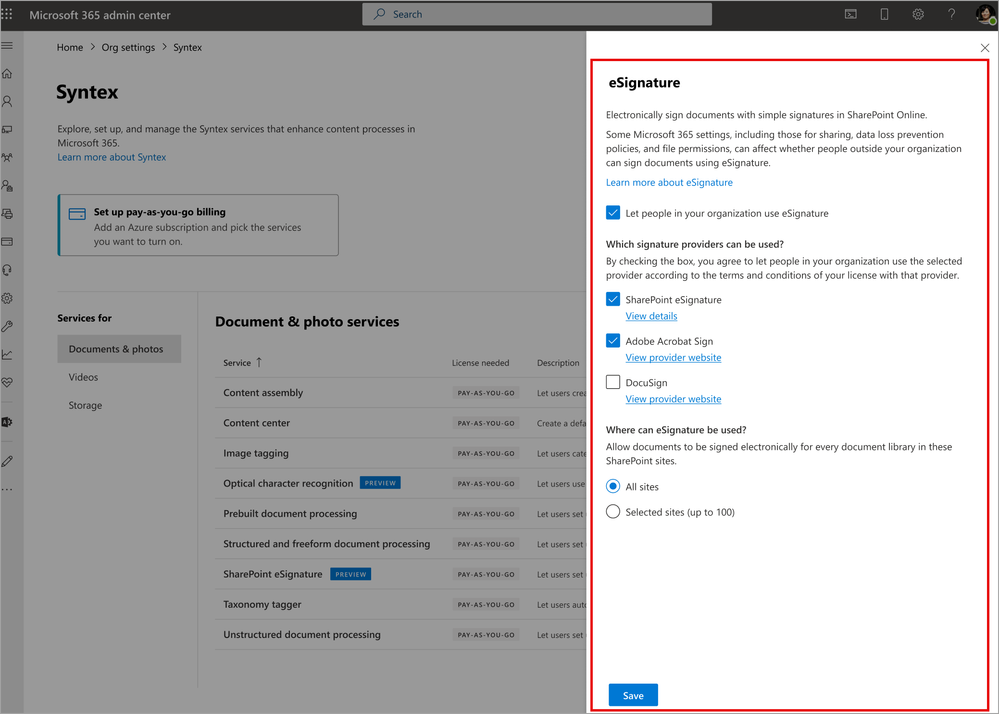Open the mobile app icon in header
This screenshot has height=714, width=999.
point(884,14)
